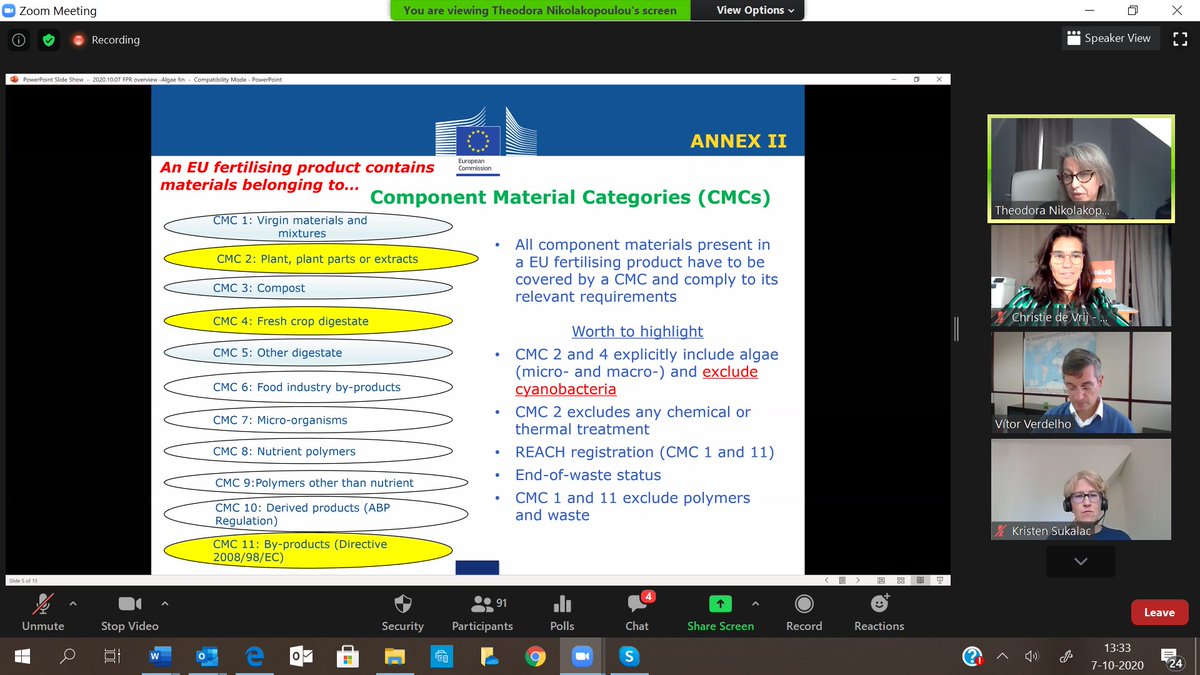Collapse participant videos with the down chevron
This screenshot has height=675, width=1200.
click(1080, 561)
